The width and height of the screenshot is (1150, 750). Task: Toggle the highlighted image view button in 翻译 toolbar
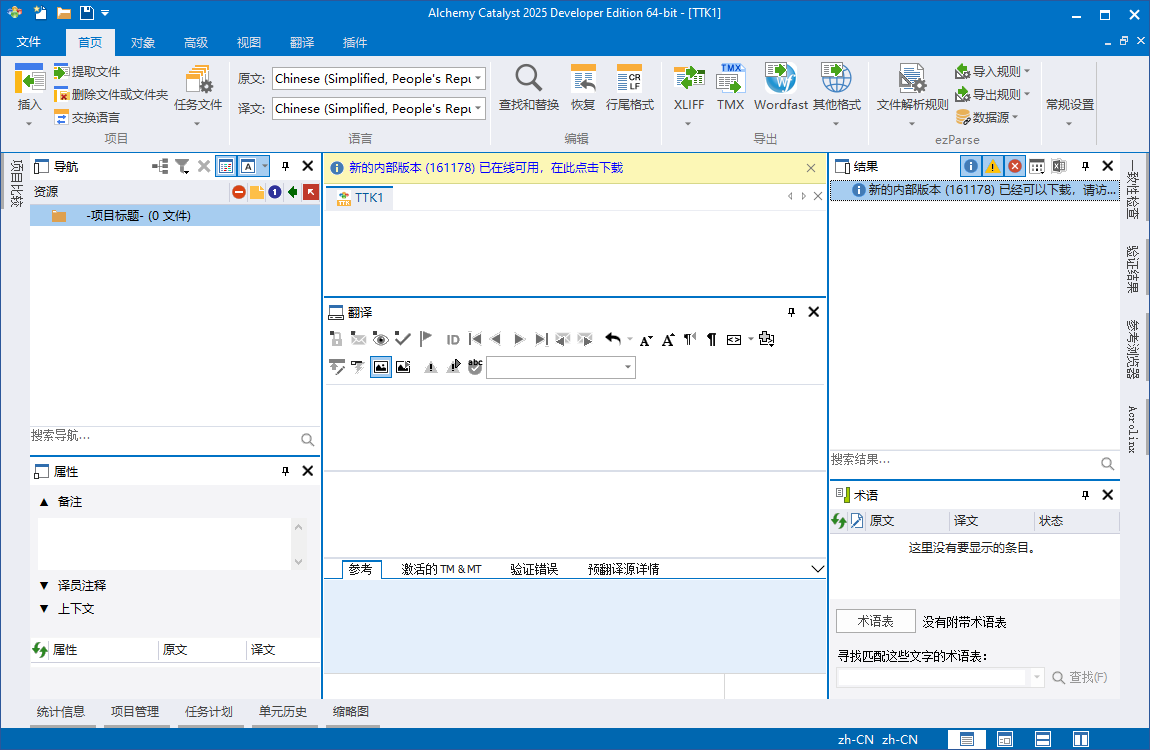381,367
